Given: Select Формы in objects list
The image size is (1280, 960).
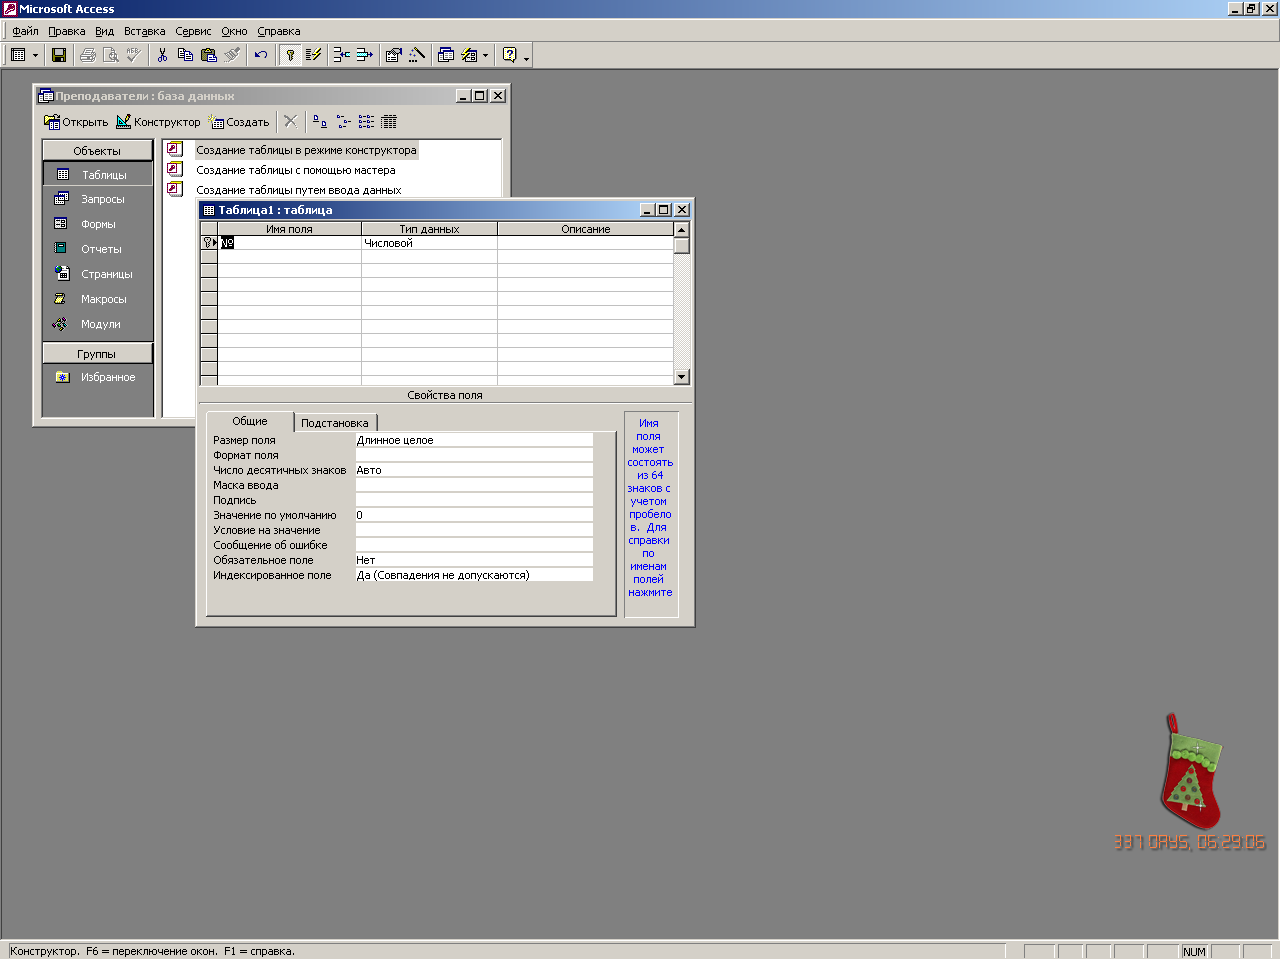Looking at the screenshot, I should [98, 224].
